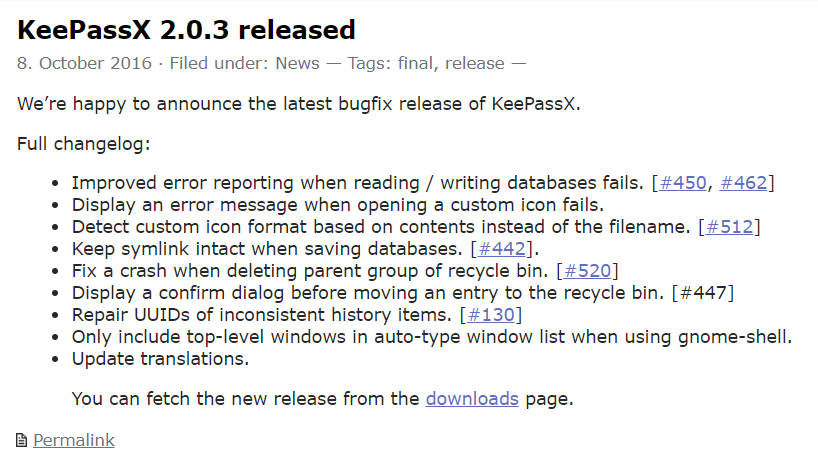Open issue link #462
The height and width of the screenshot is (463, 818).
(743, 183)
